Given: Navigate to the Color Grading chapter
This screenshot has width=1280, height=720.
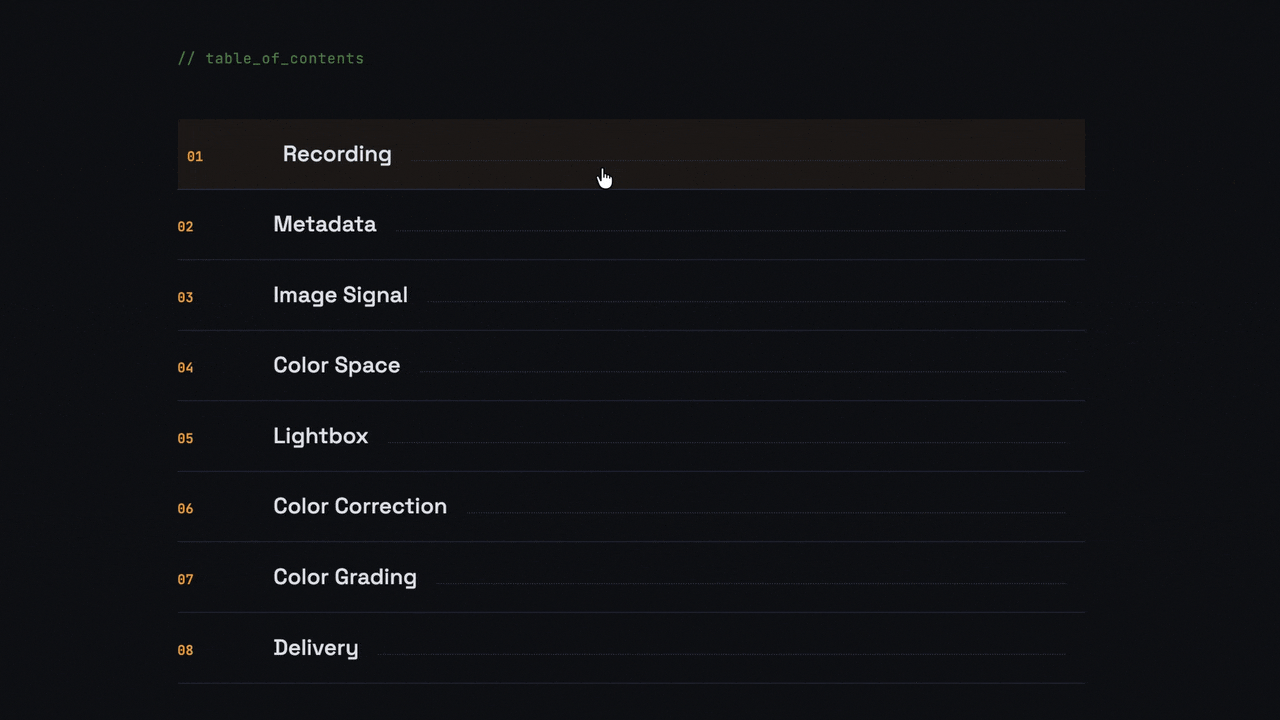Looking at the screenshot, I should click(344, 577).
